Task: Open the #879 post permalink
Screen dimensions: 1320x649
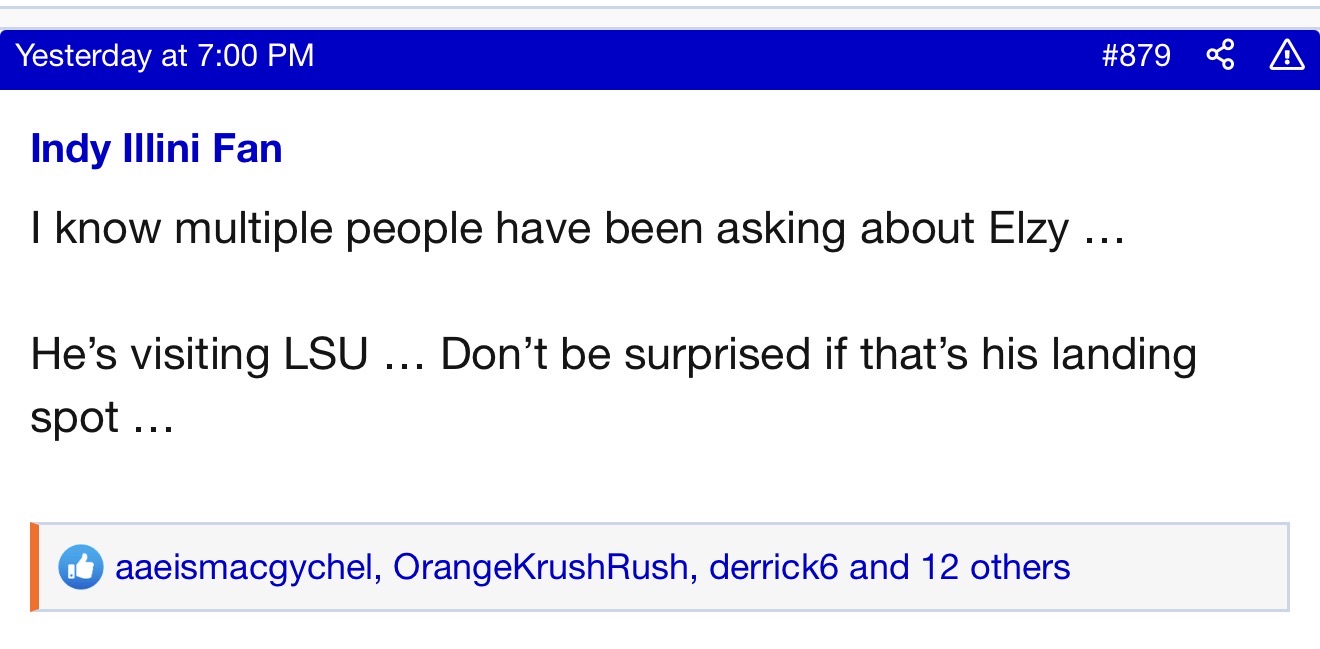Action: tap(1135, 55)
